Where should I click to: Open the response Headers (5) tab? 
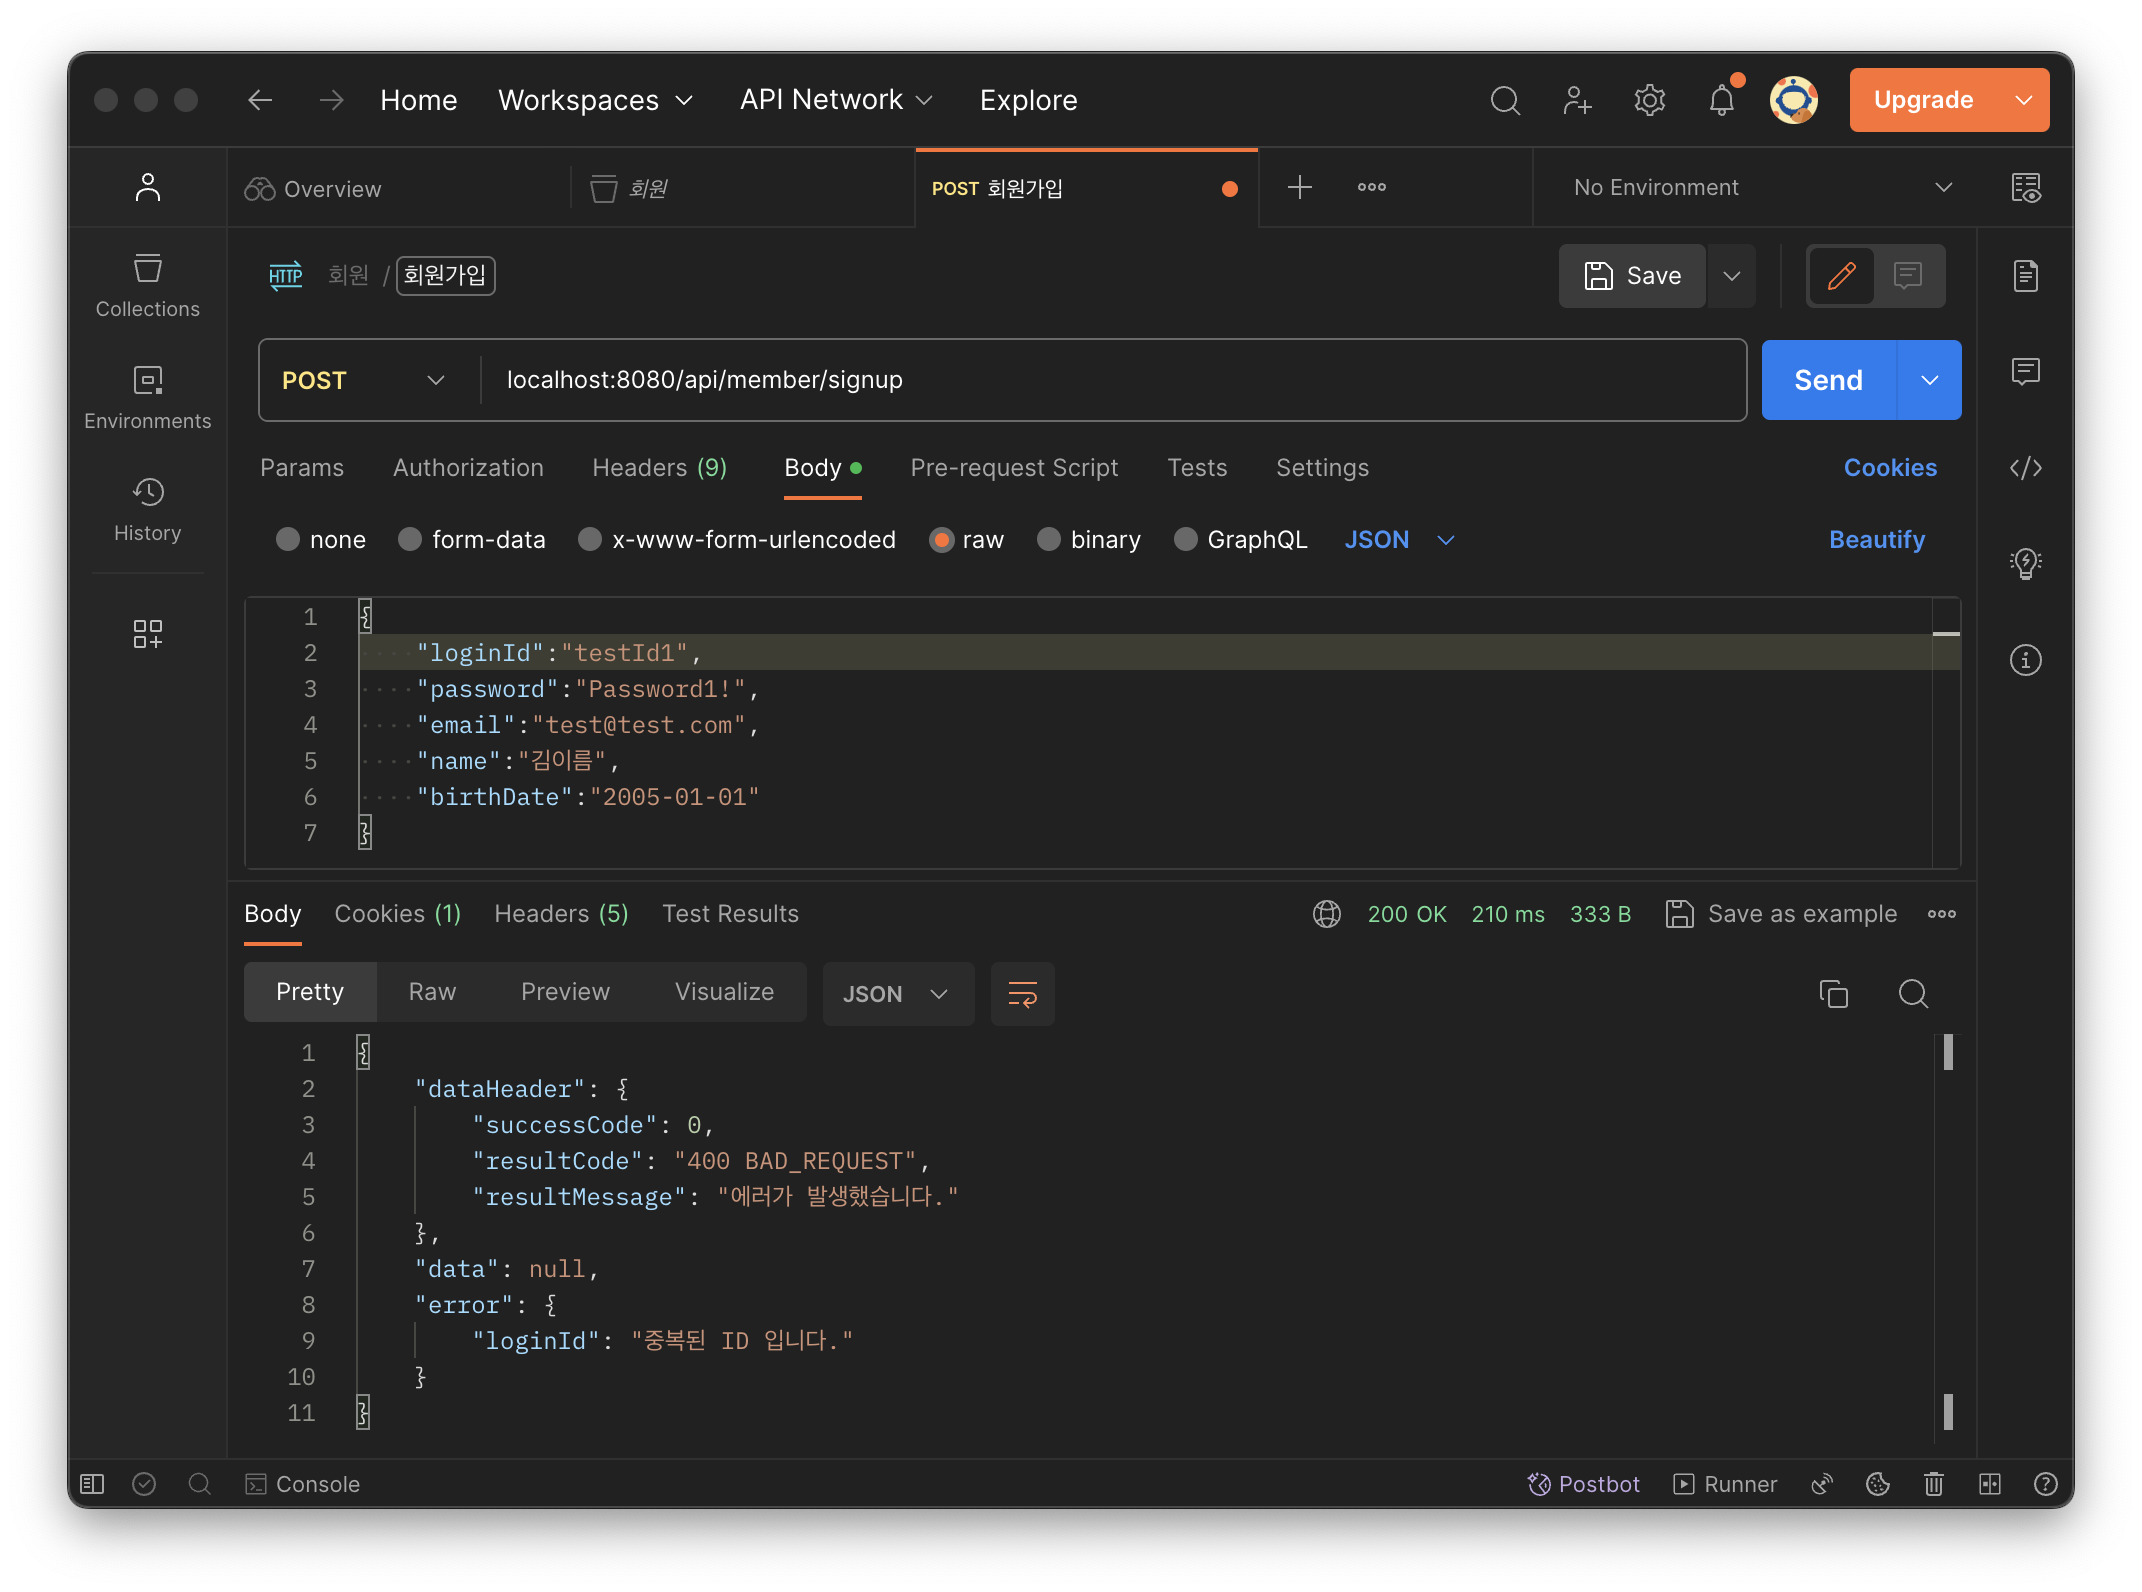(560, 914)
